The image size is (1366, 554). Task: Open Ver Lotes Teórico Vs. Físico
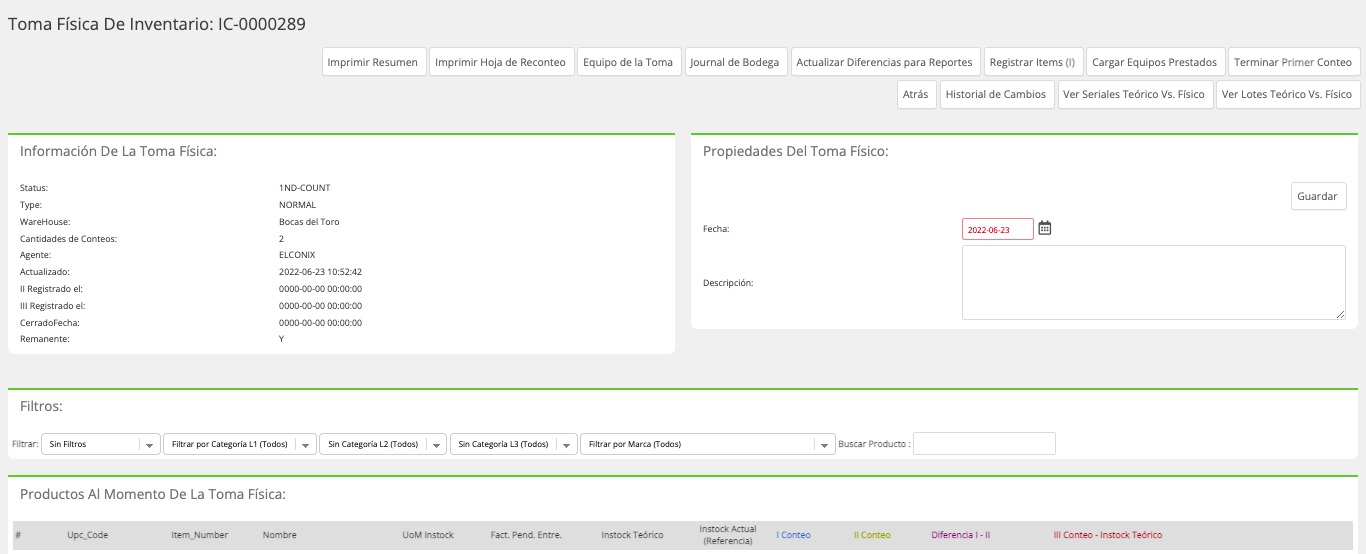1287,95
